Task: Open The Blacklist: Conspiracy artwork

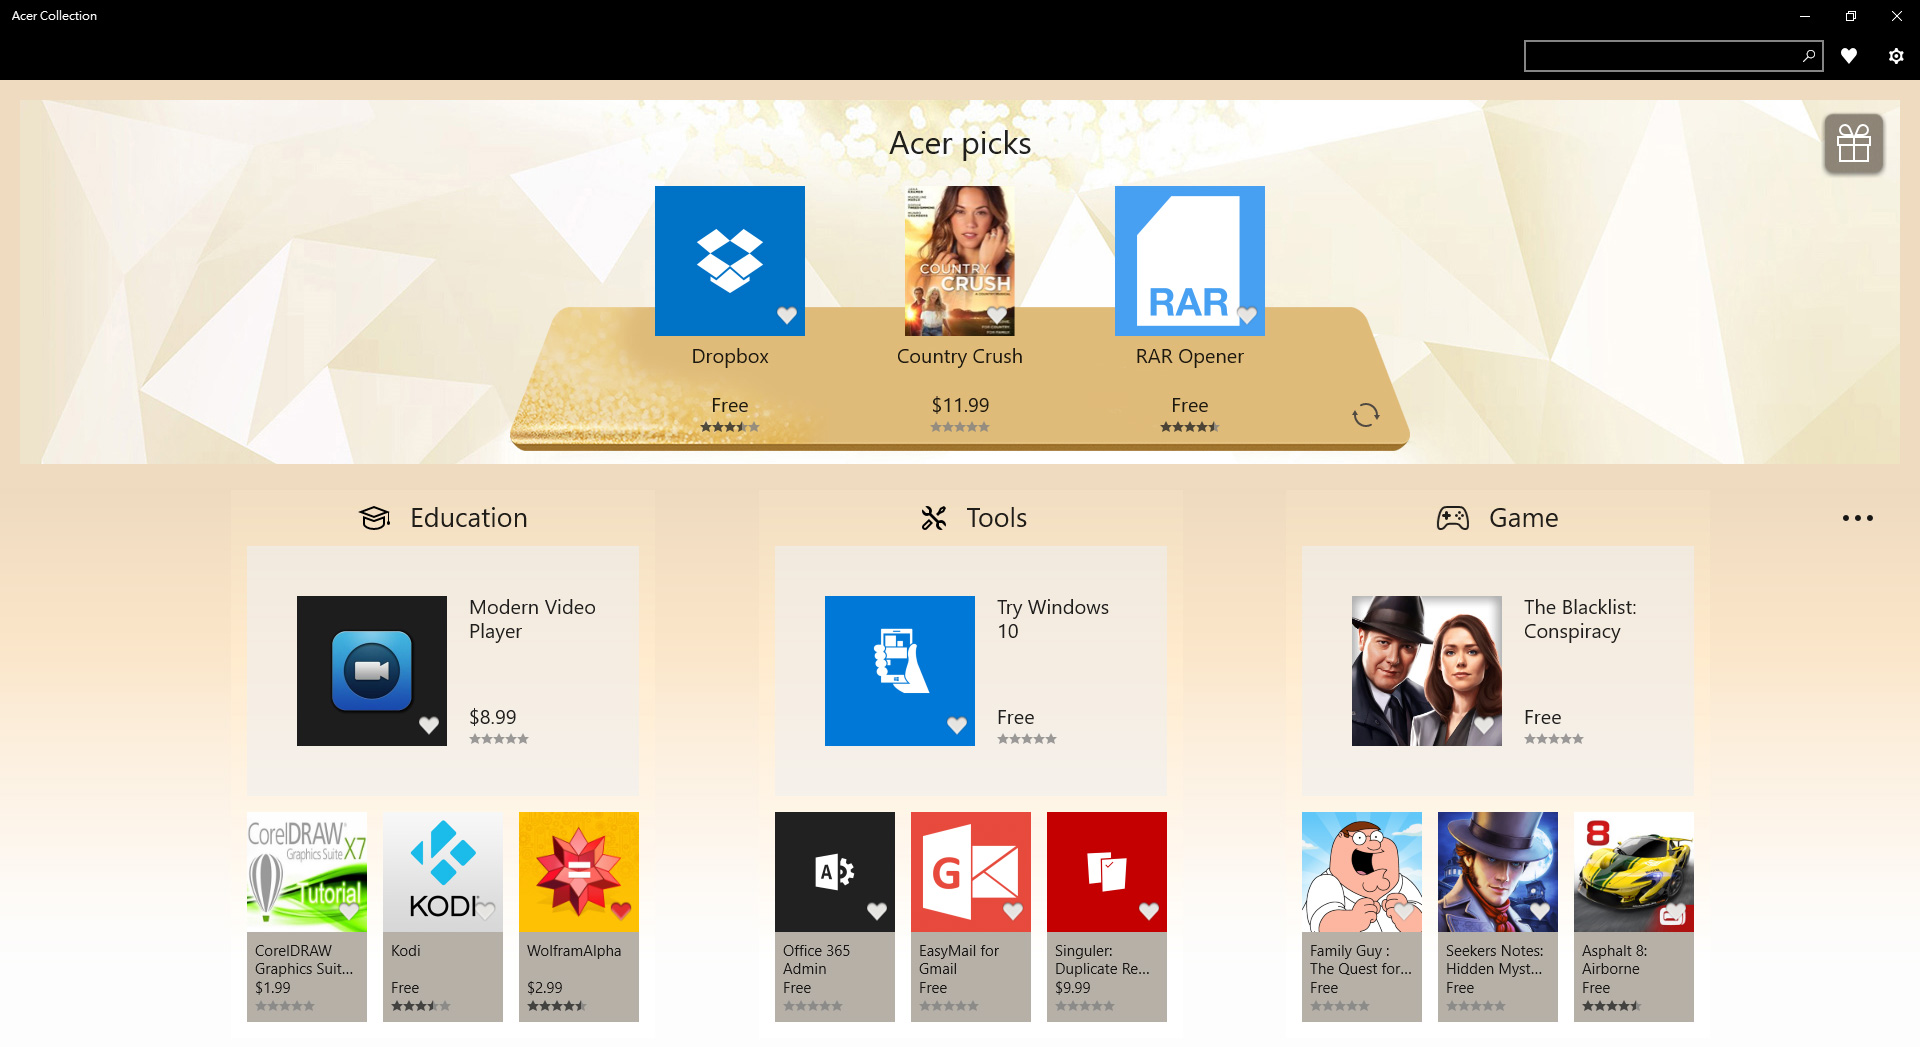Action: pyautogui.click(x=1427, y=671)
